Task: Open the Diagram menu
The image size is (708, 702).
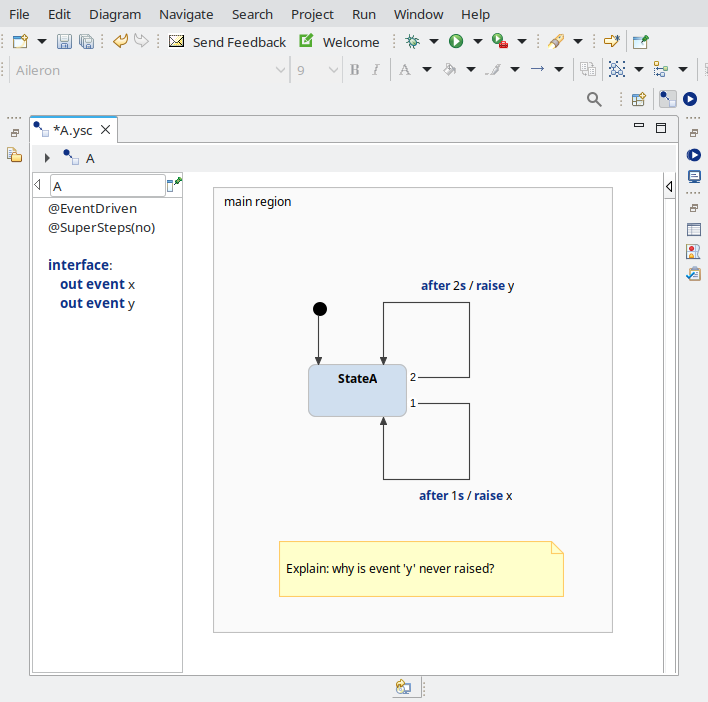Action: [115, 14]
